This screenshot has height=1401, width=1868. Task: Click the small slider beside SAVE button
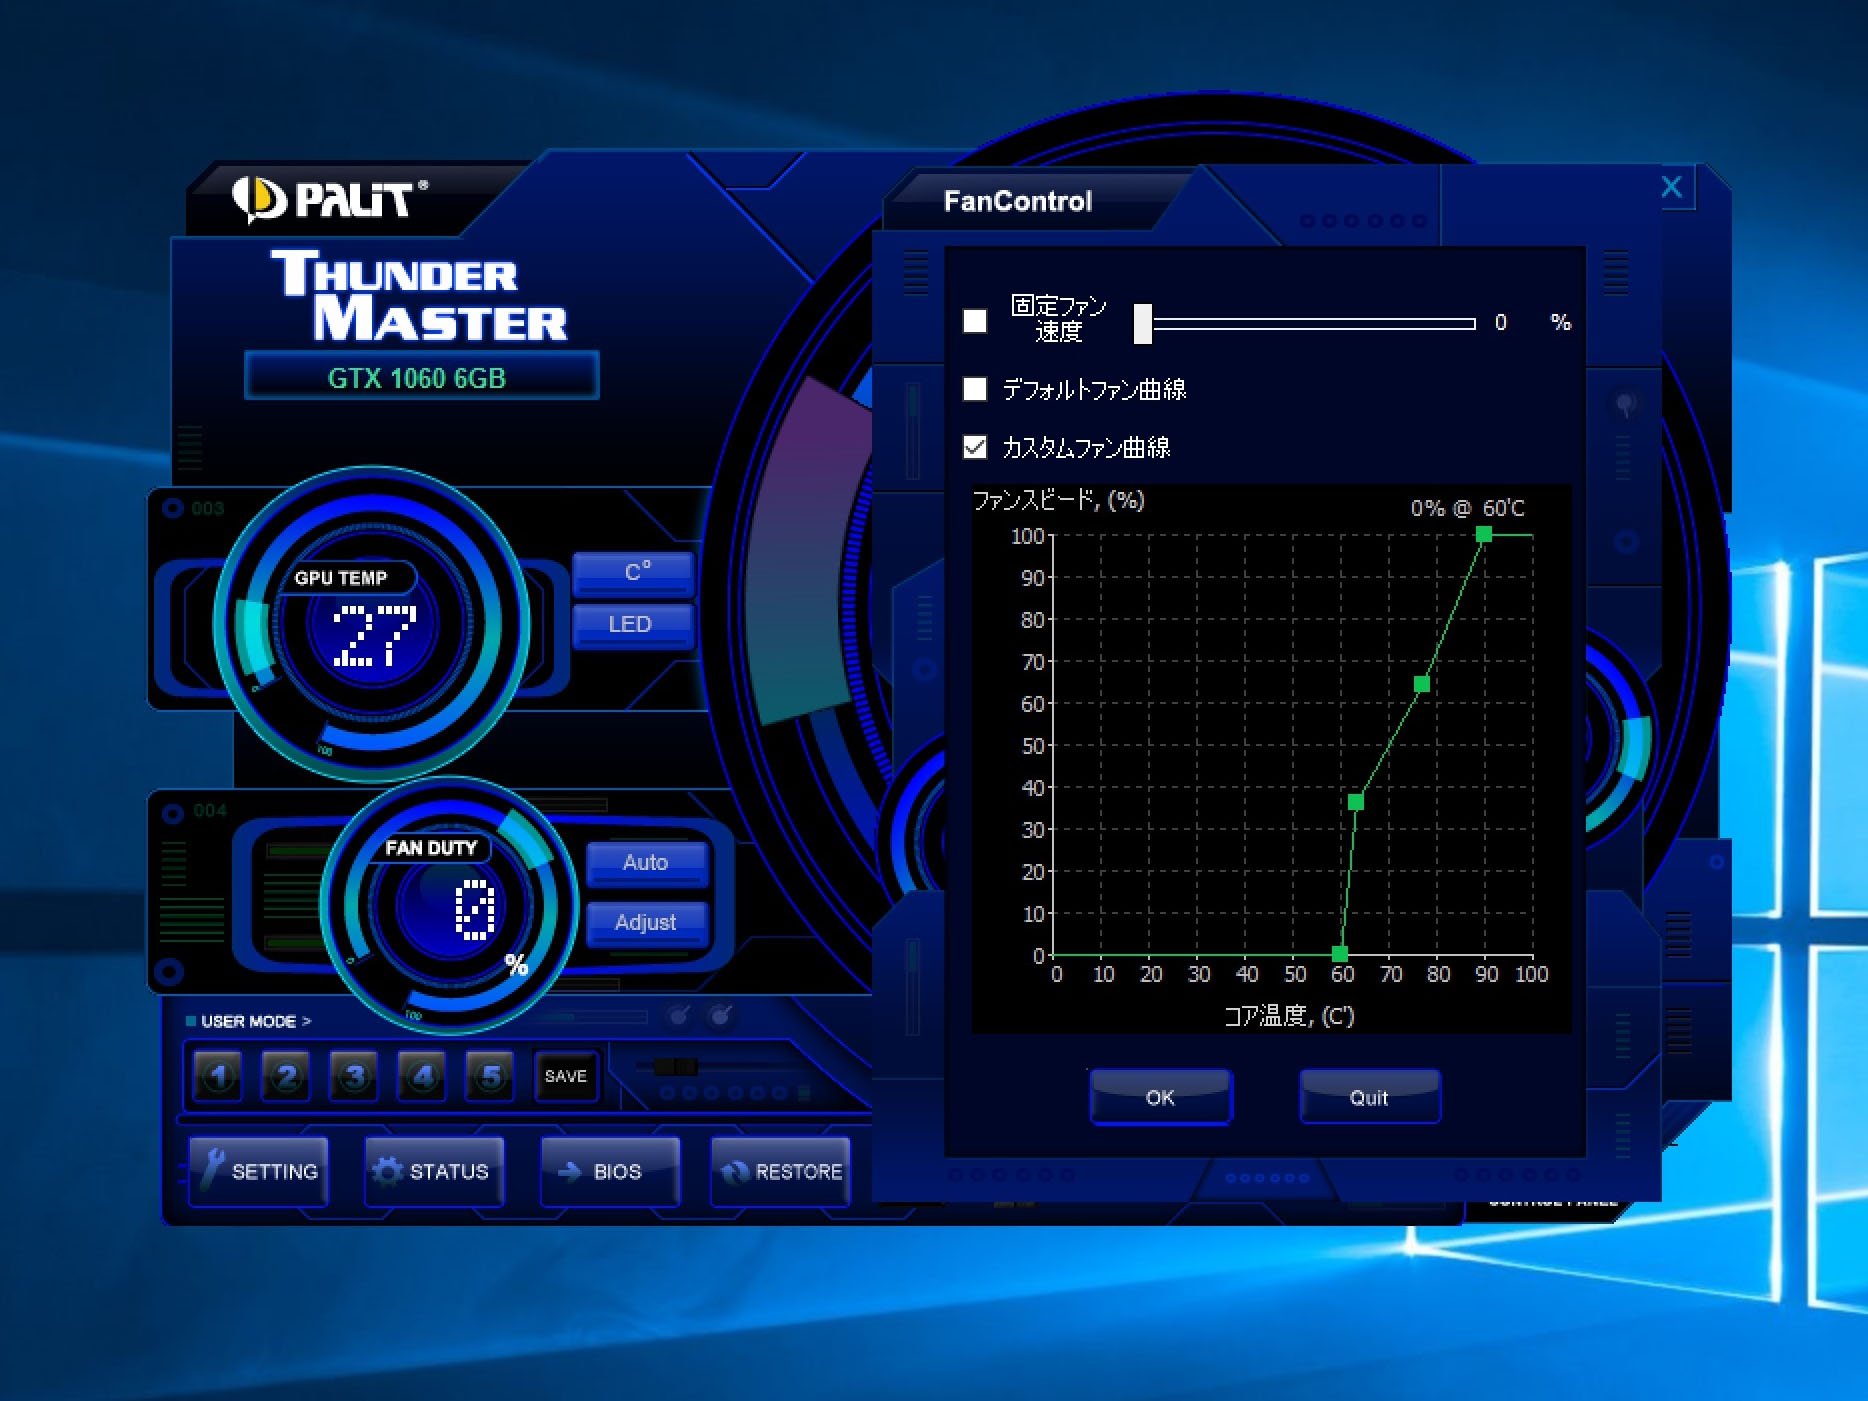[x=676, y=1067]
